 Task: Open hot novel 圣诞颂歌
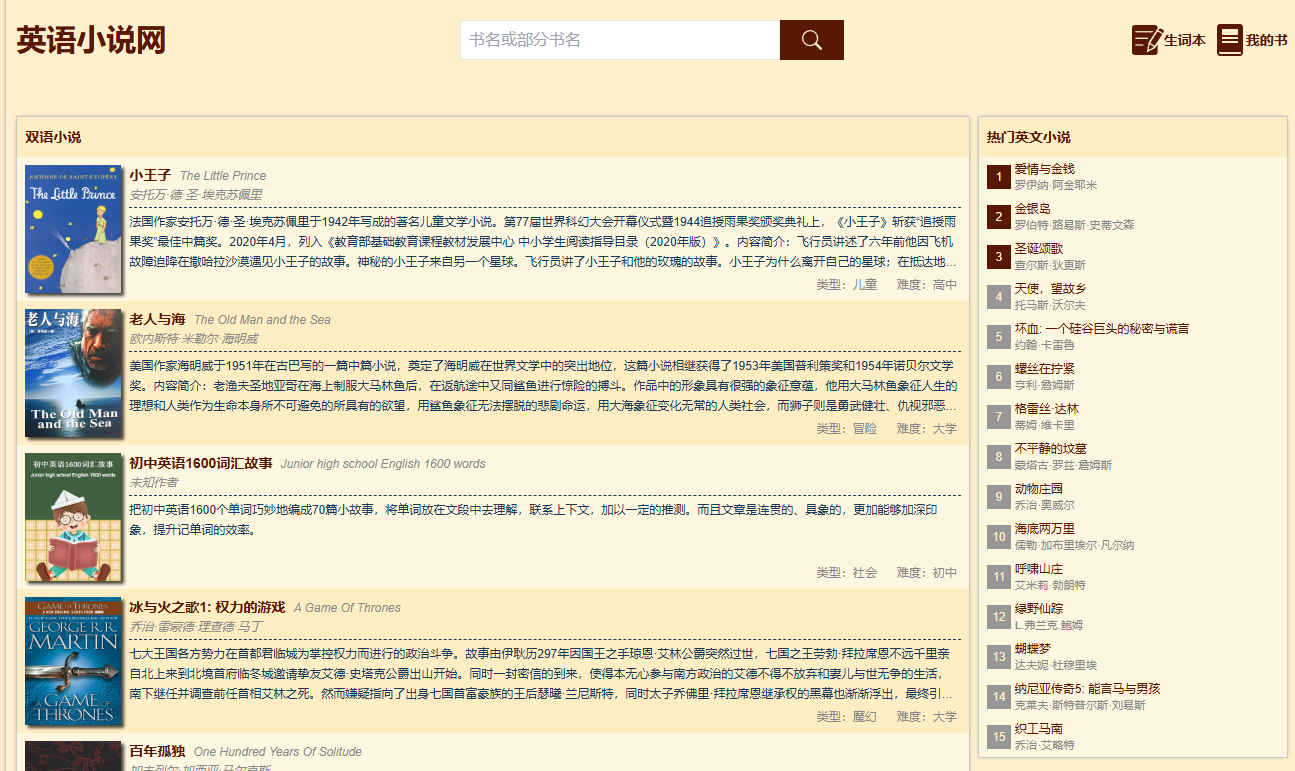pyautogui.click(x=1039, y=249)
